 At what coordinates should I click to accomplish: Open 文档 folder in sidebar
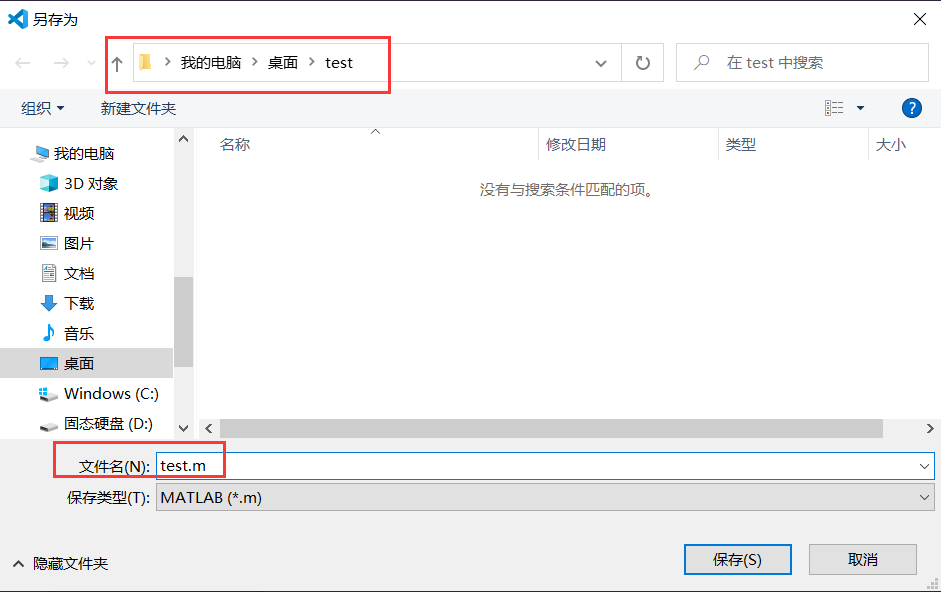pyautogui.click(x=79, y=274)
